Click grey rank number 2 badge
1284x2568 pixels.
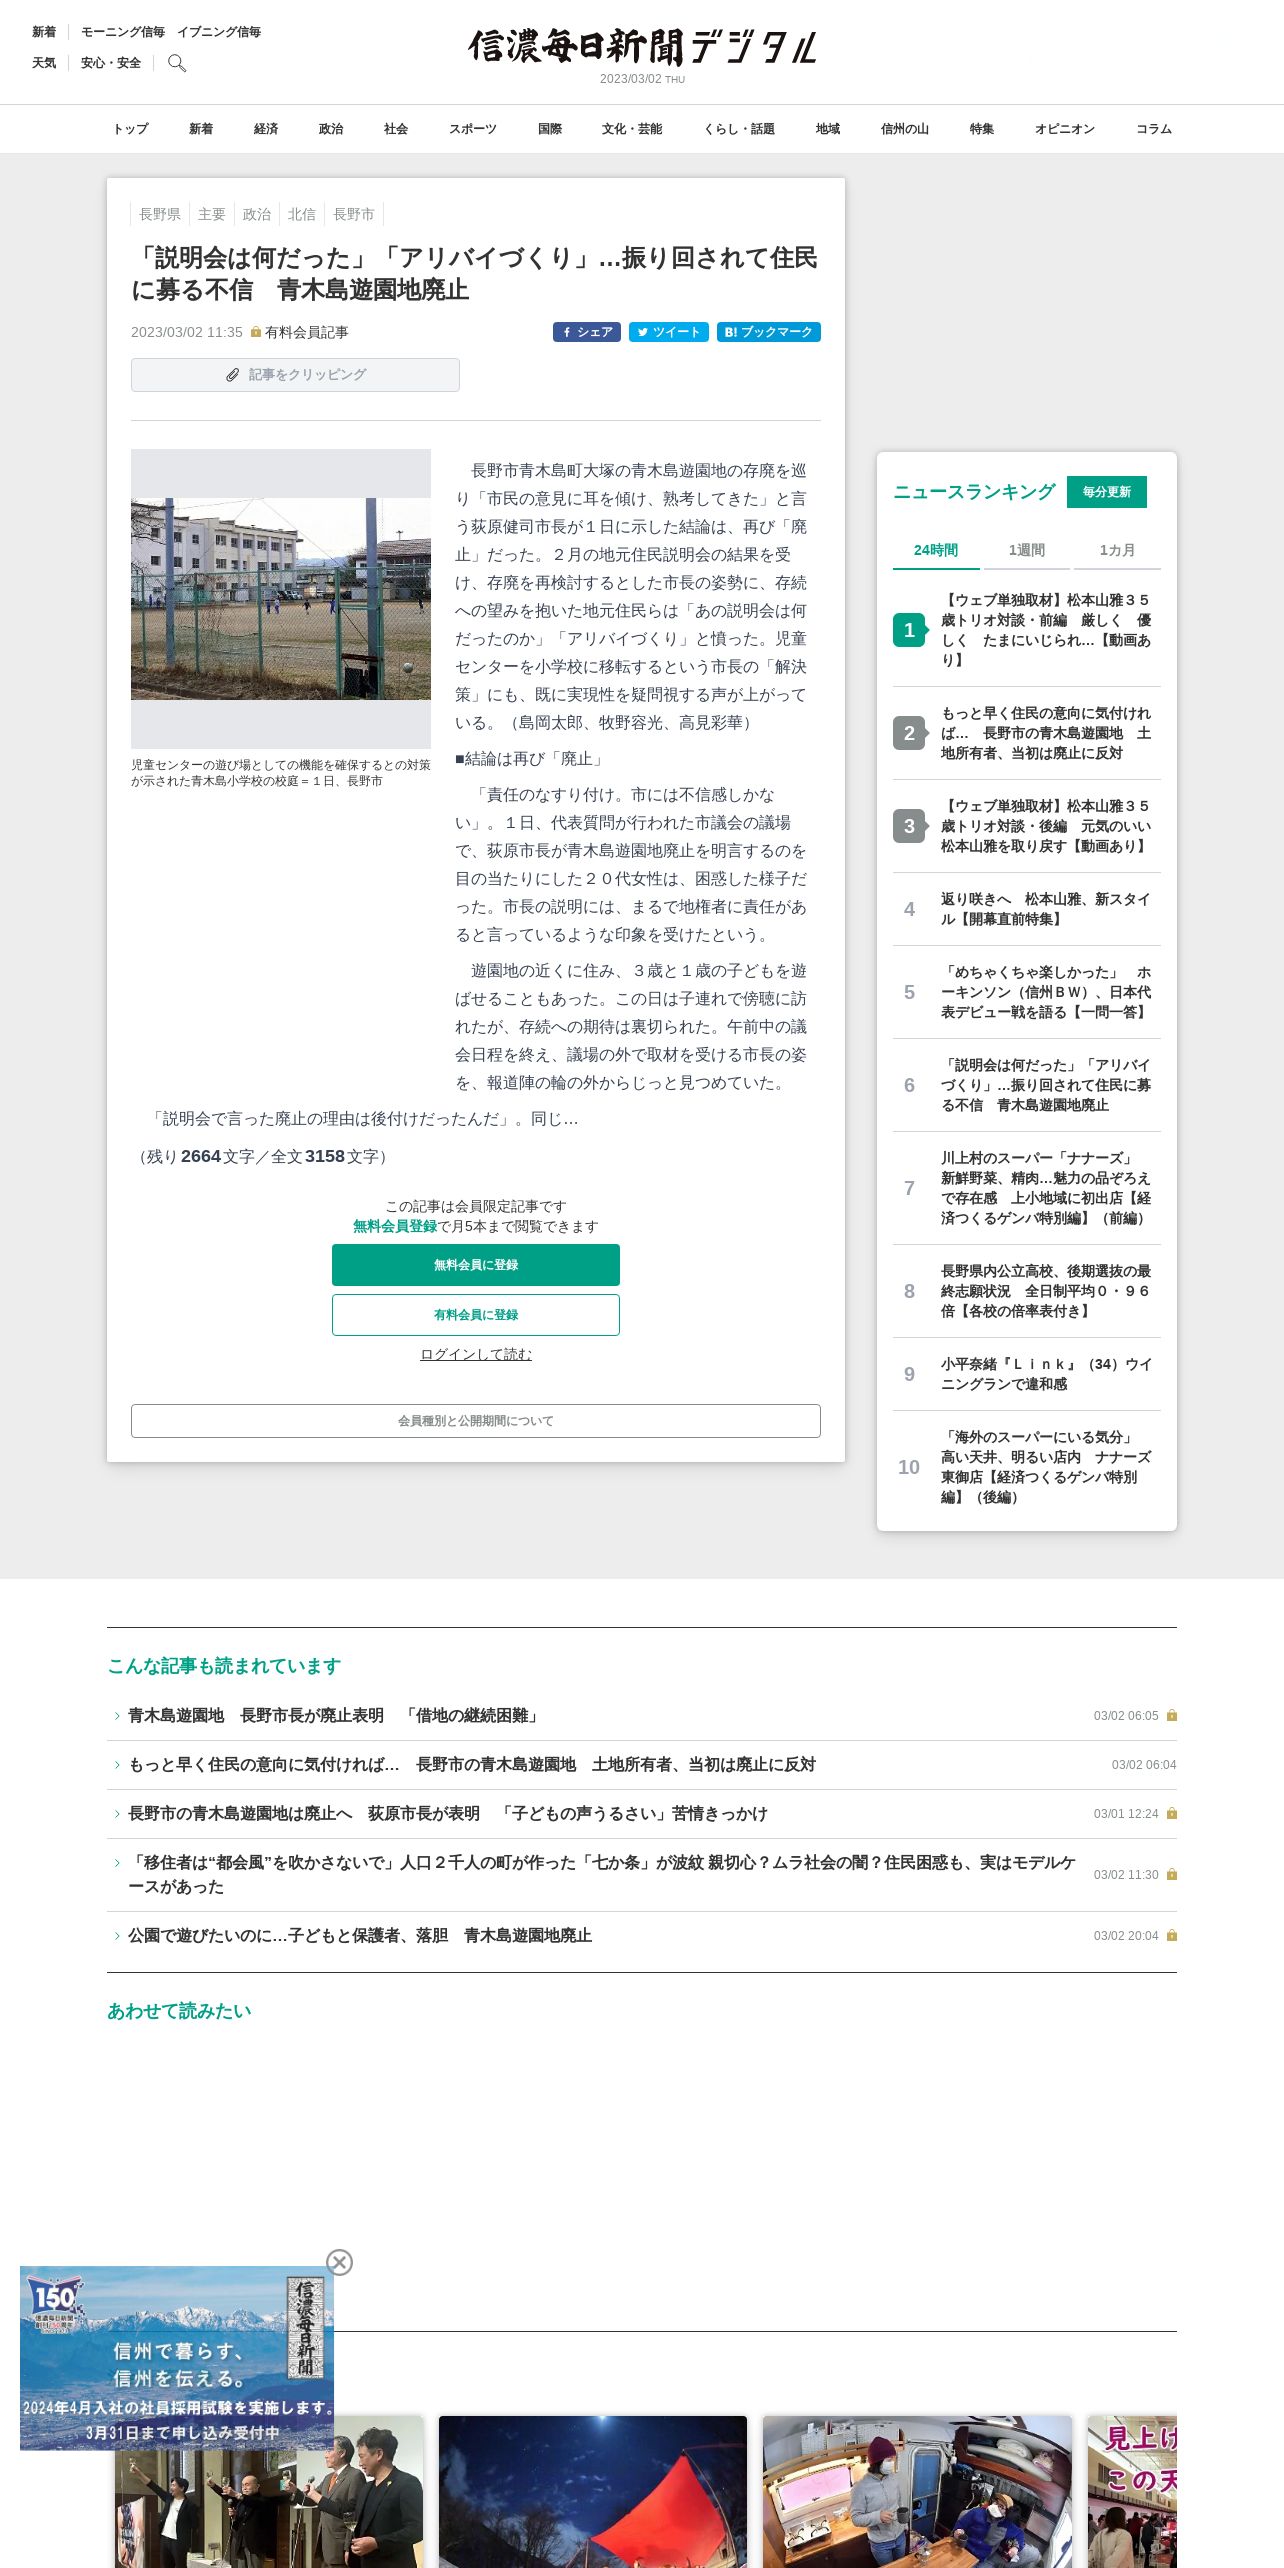tap(909, 733)
